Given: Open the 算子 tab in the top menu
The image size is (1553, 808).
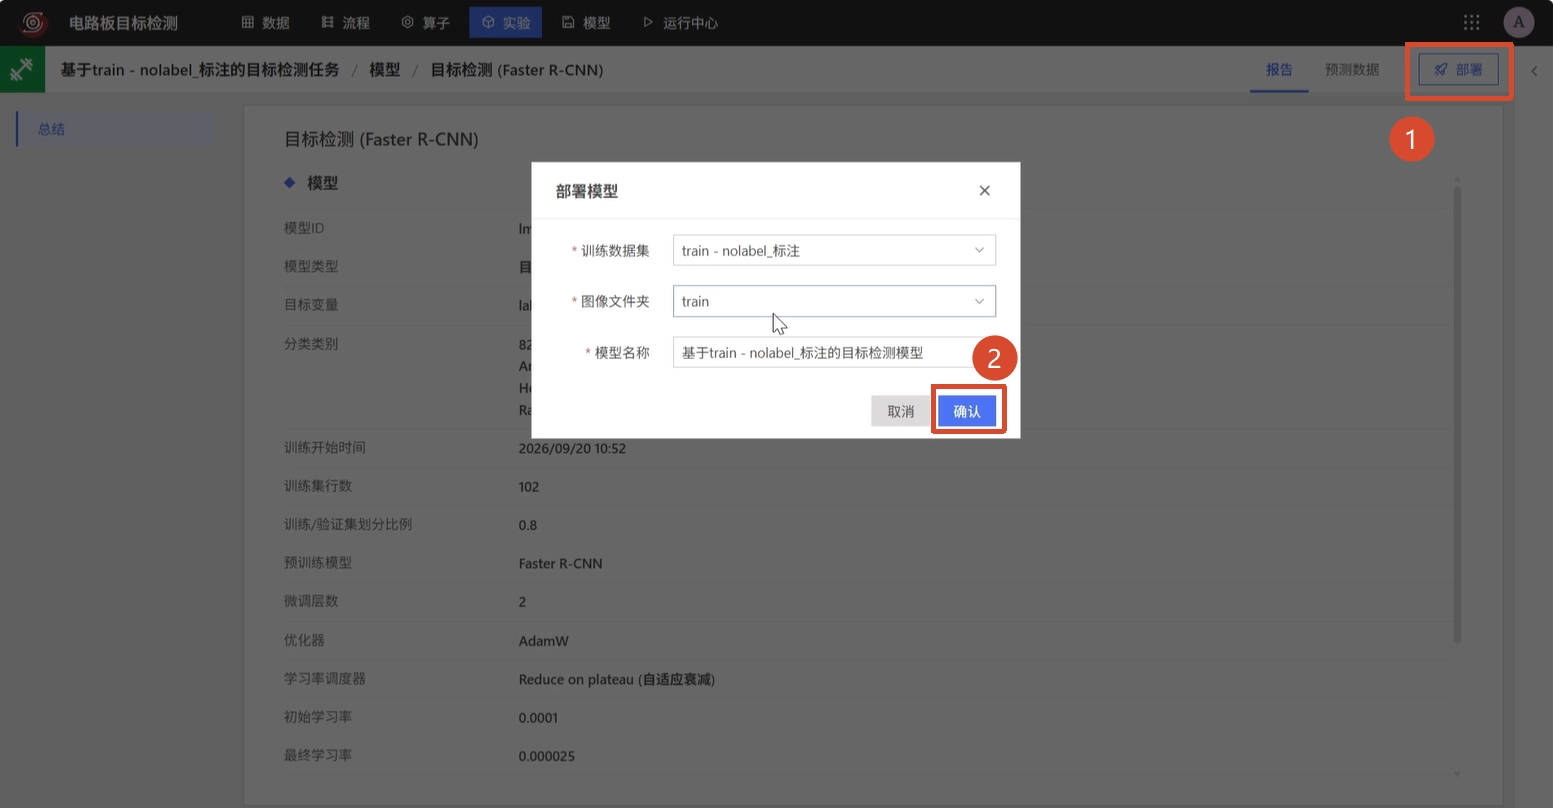Looking at the screenshot, I should click(x=426, y=22).
